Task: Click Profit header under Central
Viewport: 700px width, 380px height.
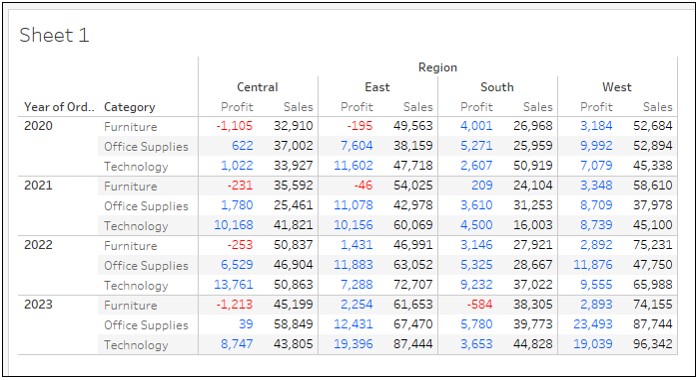Action: coord(237,107)
